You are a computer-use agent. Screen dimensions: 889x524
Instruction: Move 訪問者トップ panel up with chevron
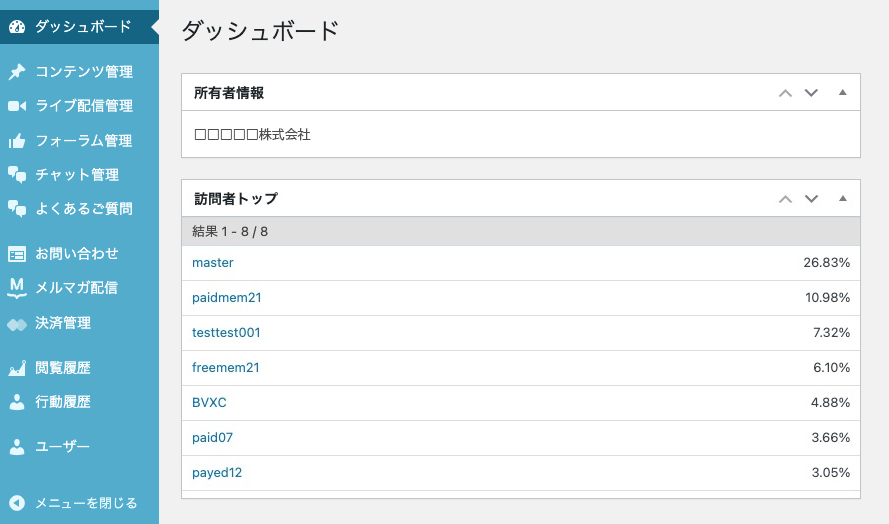785,198
